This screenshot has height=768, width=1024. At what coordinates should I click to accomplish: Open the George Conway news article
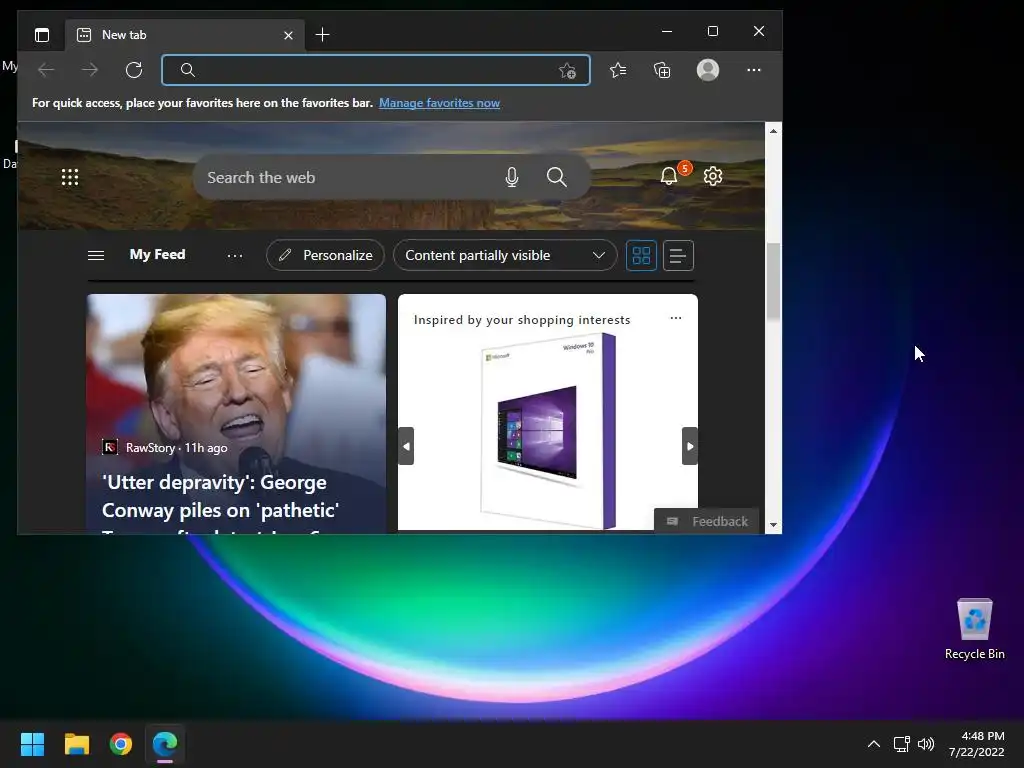[236, 413]
